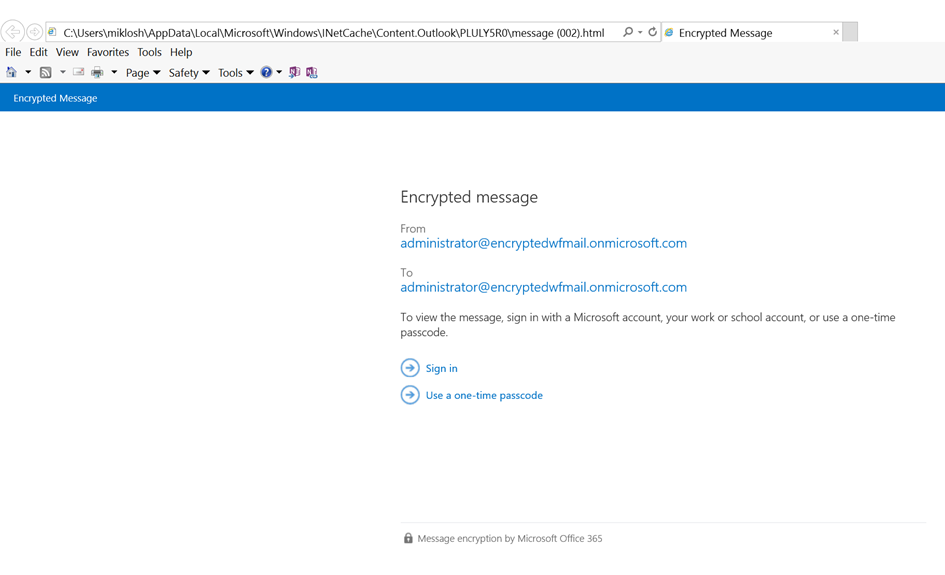Open the Favorites menu
This screenshot has height=575, width=945.
107,52
